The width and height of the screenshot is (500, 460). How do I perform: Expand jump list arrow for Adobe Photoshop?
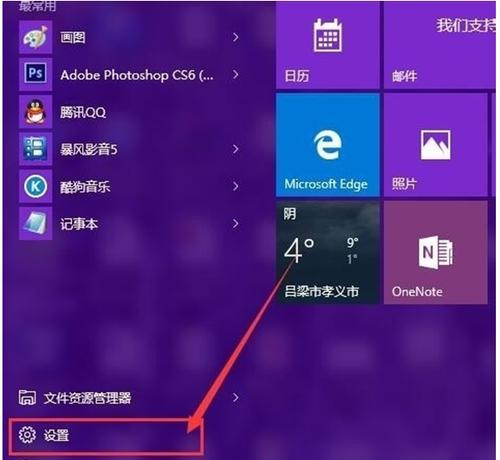tap(236, 74)
